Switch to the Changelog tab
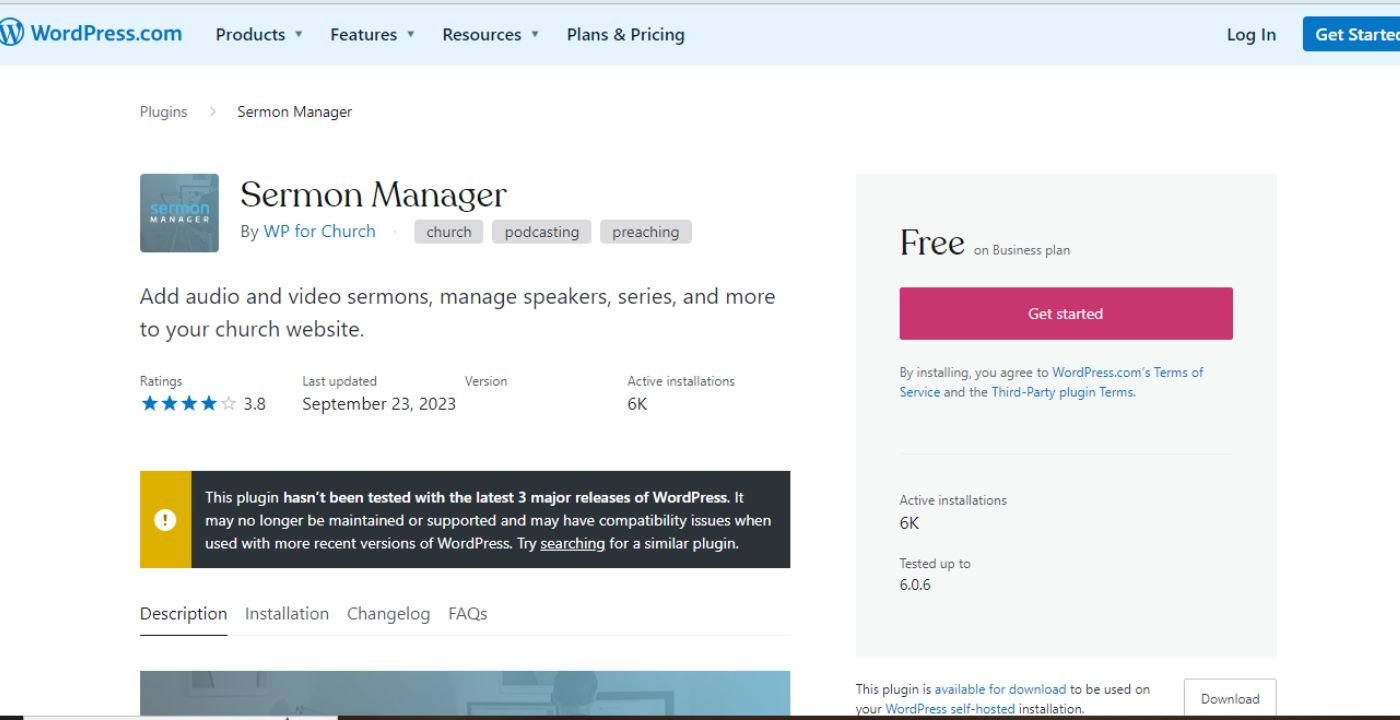Viewport: 1400px width, 720px height. point(388,614)
